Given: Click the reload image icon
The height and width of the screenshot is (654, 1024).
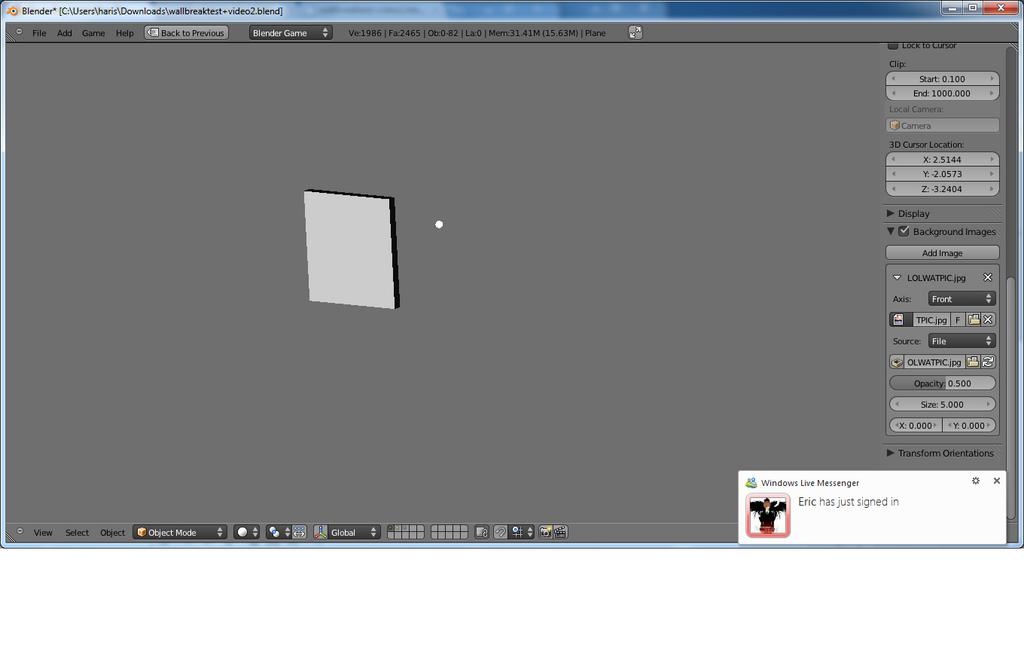Looking at the screenshot, I should coord(988,362).
